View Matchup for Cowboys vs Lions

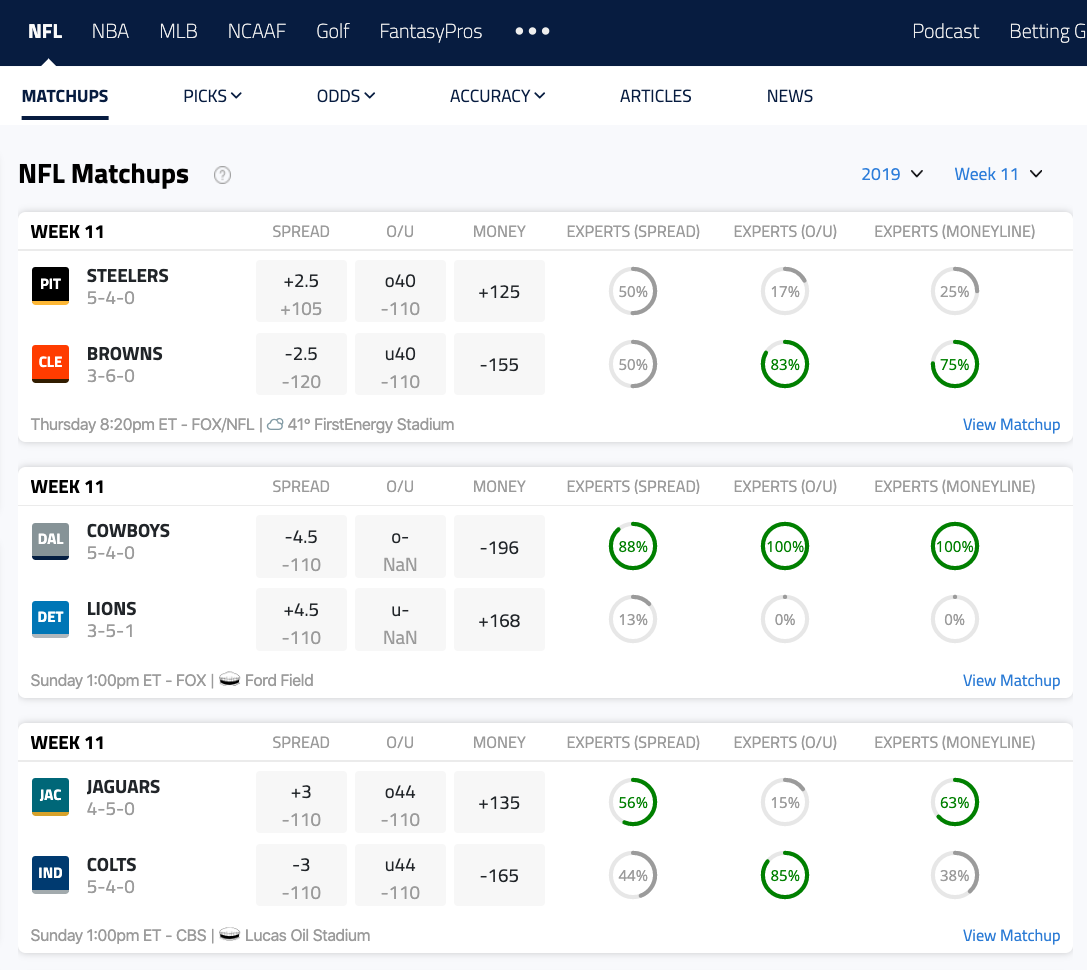coord(1011,680)
